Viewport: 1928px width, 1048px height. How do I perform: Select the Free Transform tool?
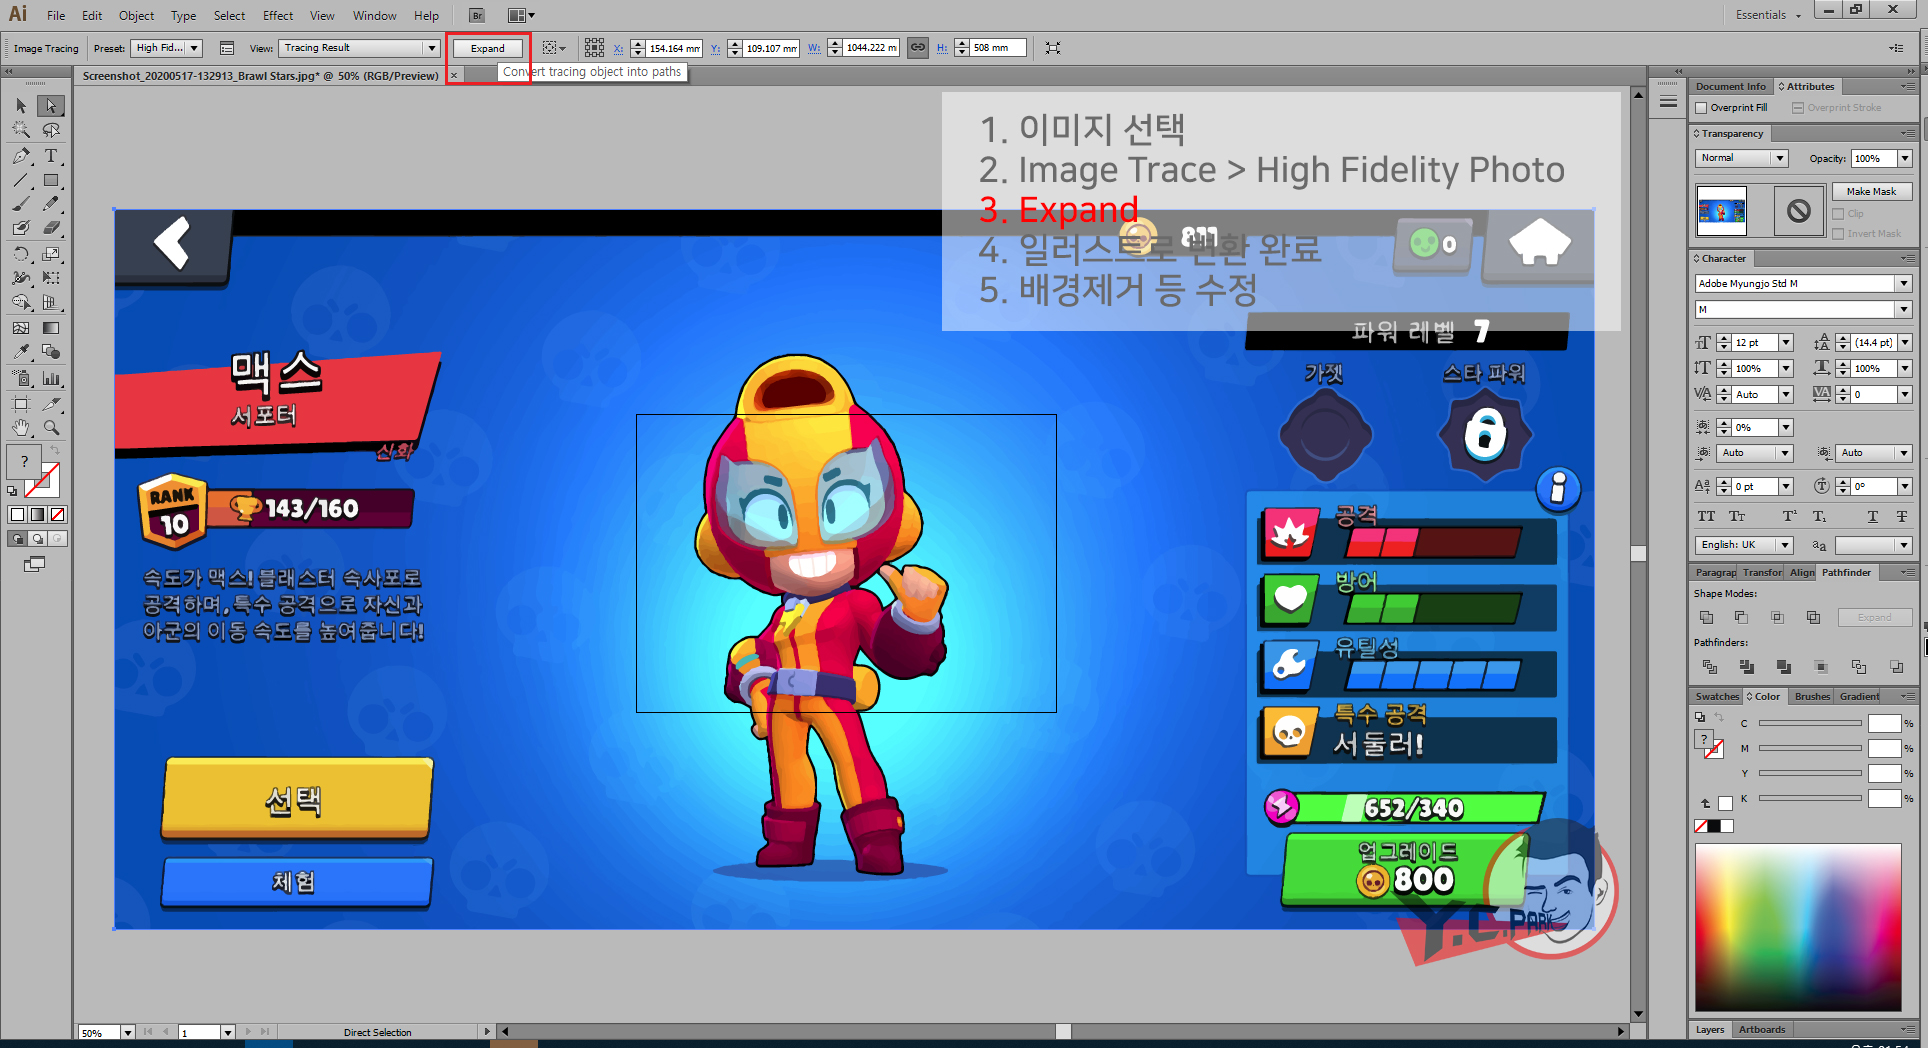(x=51, y=278)
